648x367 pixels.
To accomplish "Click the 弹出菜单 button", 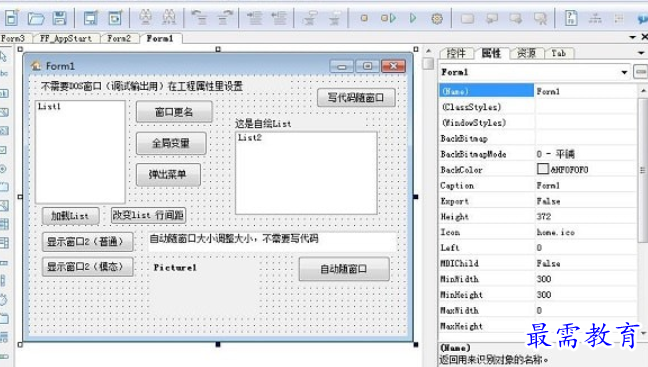I will (168, 174).
